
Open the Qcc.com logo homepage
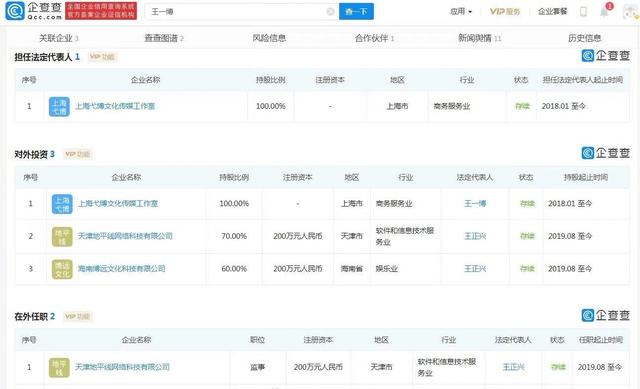point(33,11)
